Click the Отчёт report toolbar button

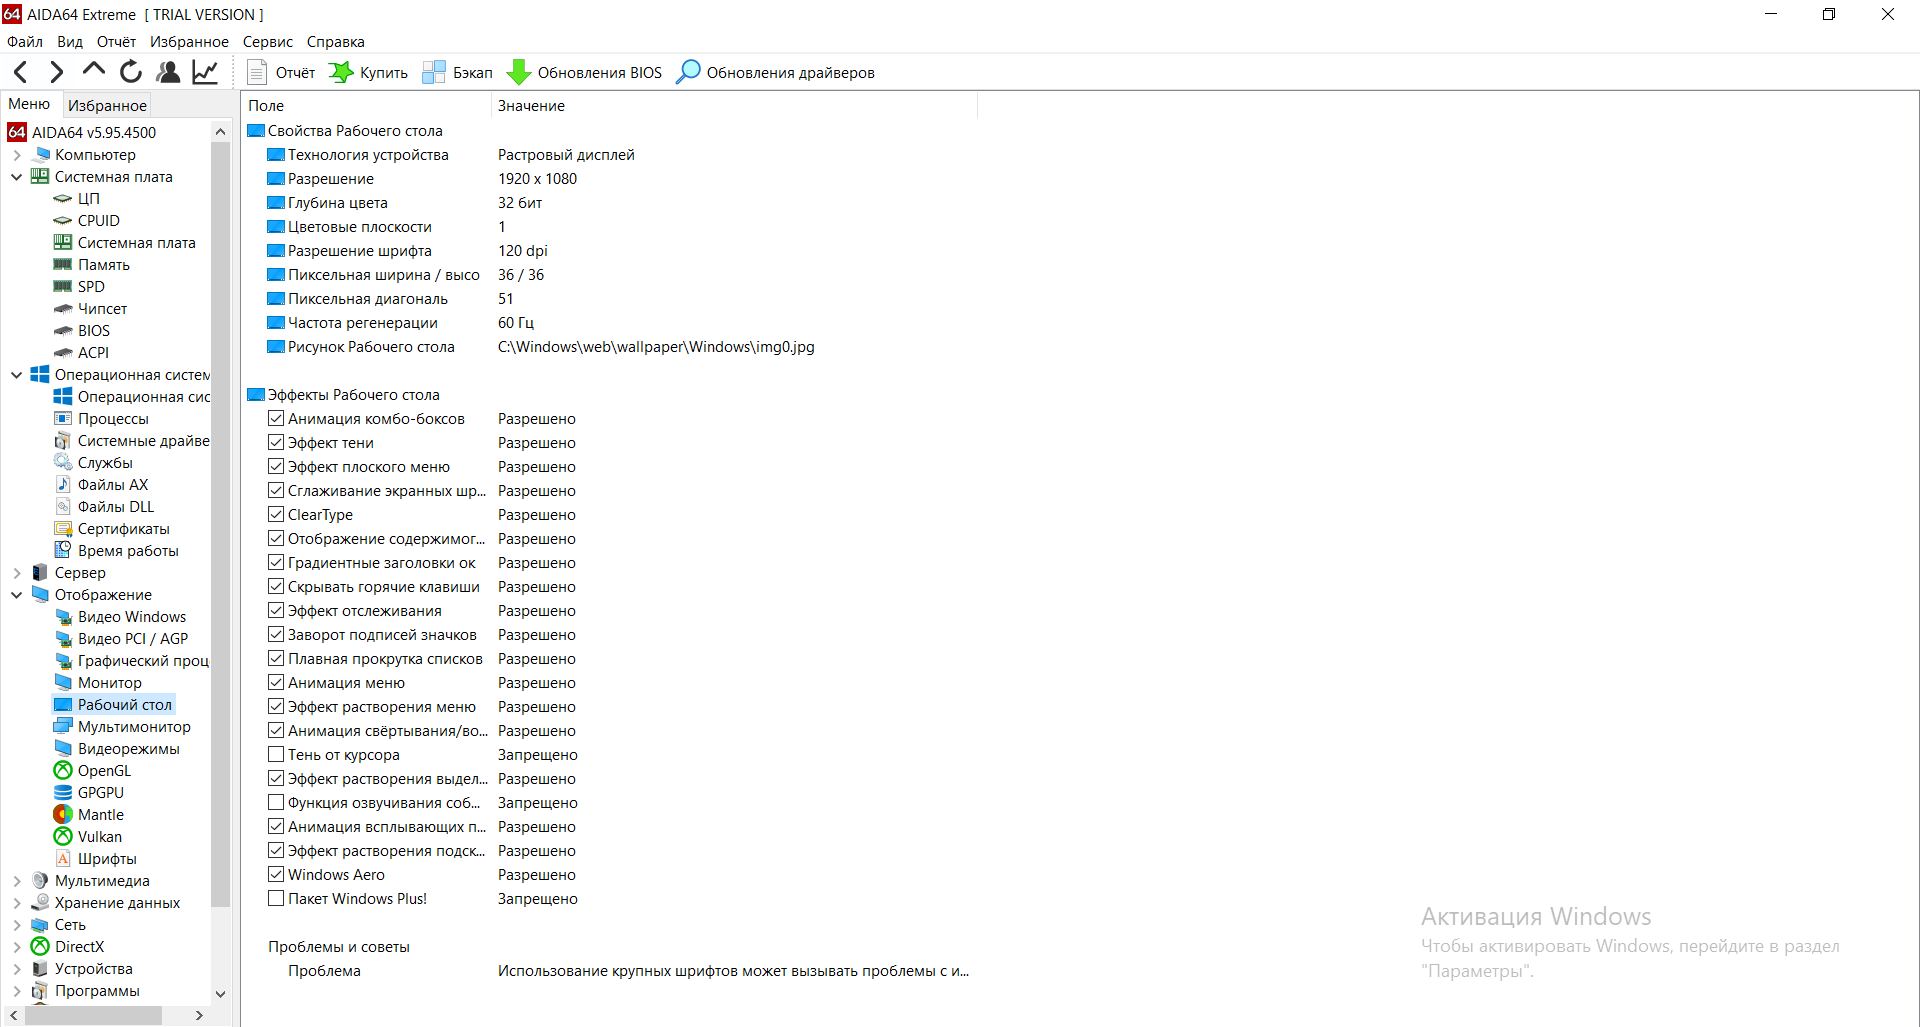[x=281, y=73]
